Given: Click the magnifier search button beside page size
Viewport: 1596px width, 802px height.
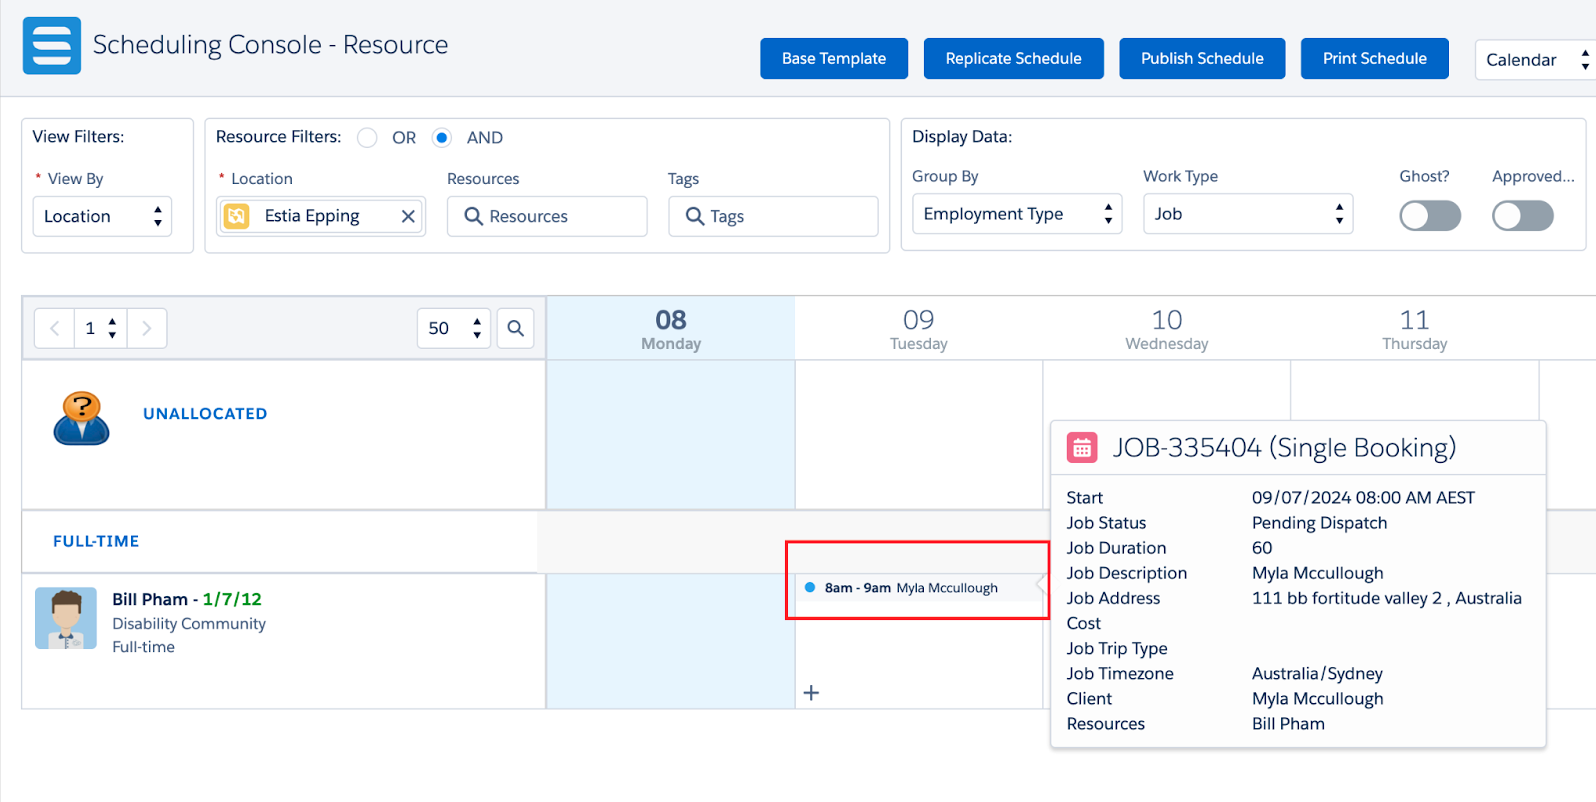Looking at the screenshot, I should pyautogui.click(x=516, y=328).
